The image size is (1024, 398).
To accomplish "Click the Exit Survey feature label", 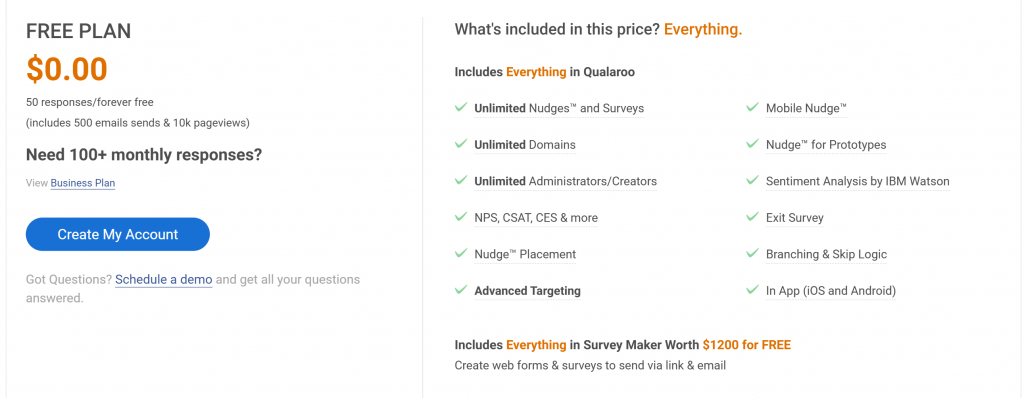I will tap(795, 218).
